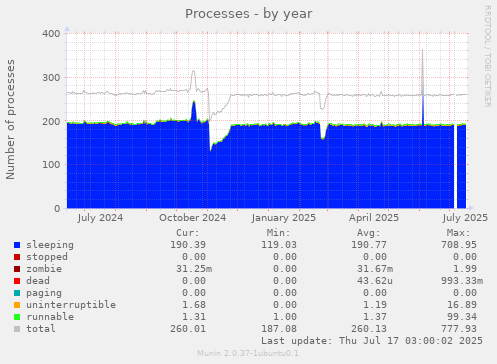497x364 pixels.
Task: Click uninterruptible maximum value 16.89
Action: pos(462,305)
